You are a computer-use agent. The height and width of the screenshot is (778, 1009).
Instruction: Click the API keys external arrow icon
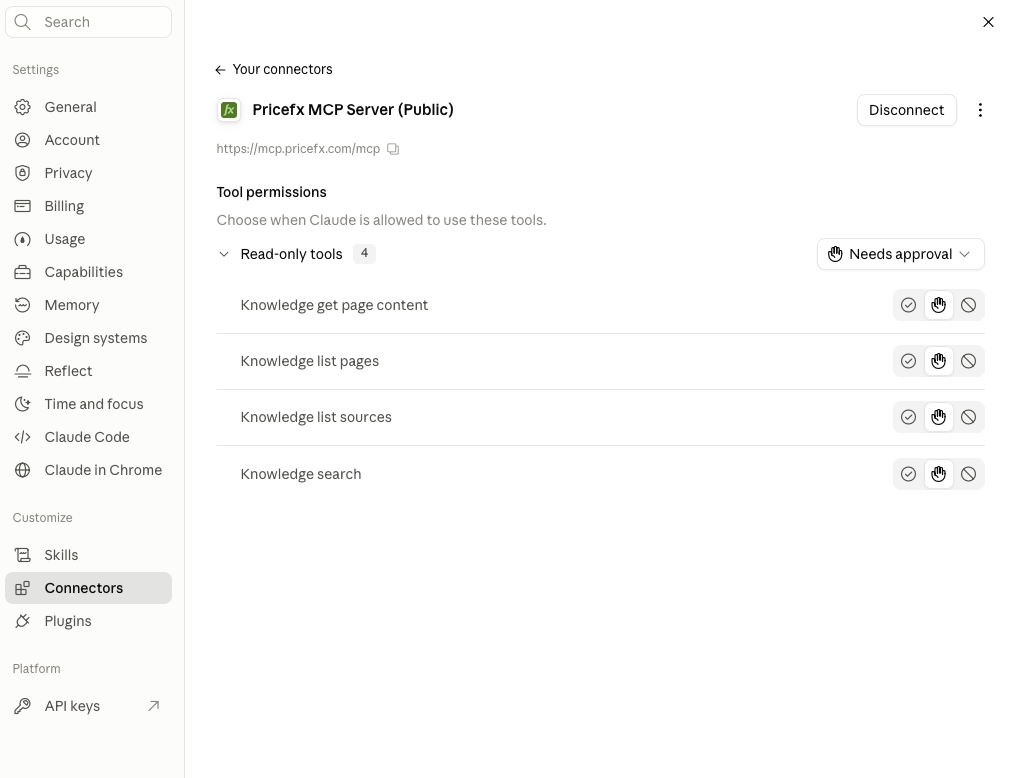[153, 706]
